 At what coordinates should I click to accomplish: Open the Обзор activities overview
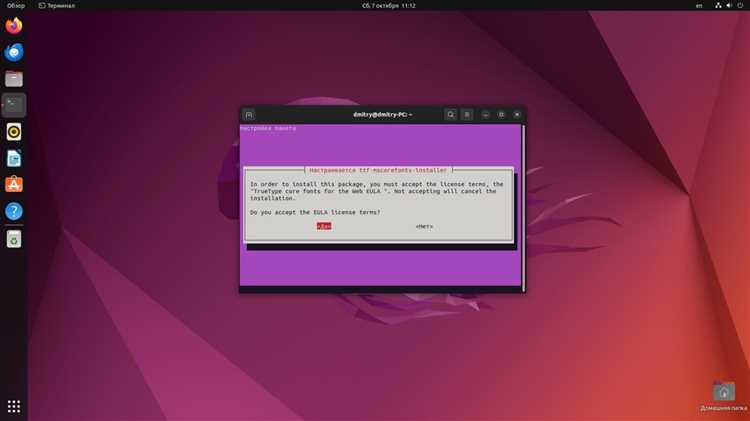click(16, 6)
